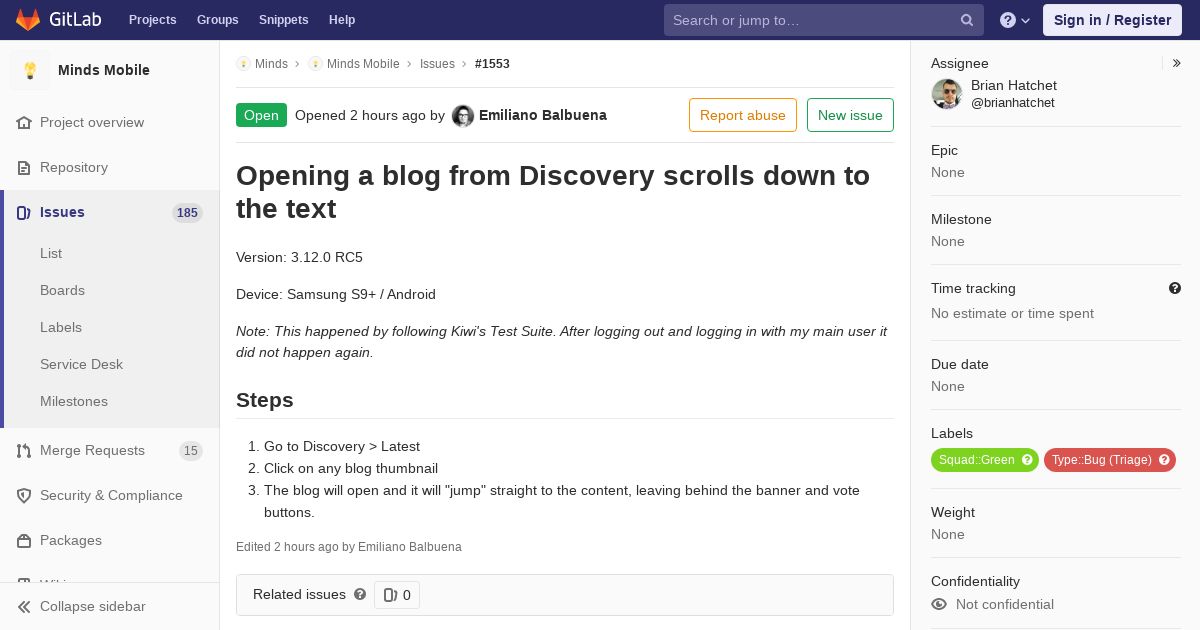Image resolution: width=1200 pixels, height=630 pixels.
Task: Click Minds Mobile breadcrumb link
Action: click(x=363, y=63)
